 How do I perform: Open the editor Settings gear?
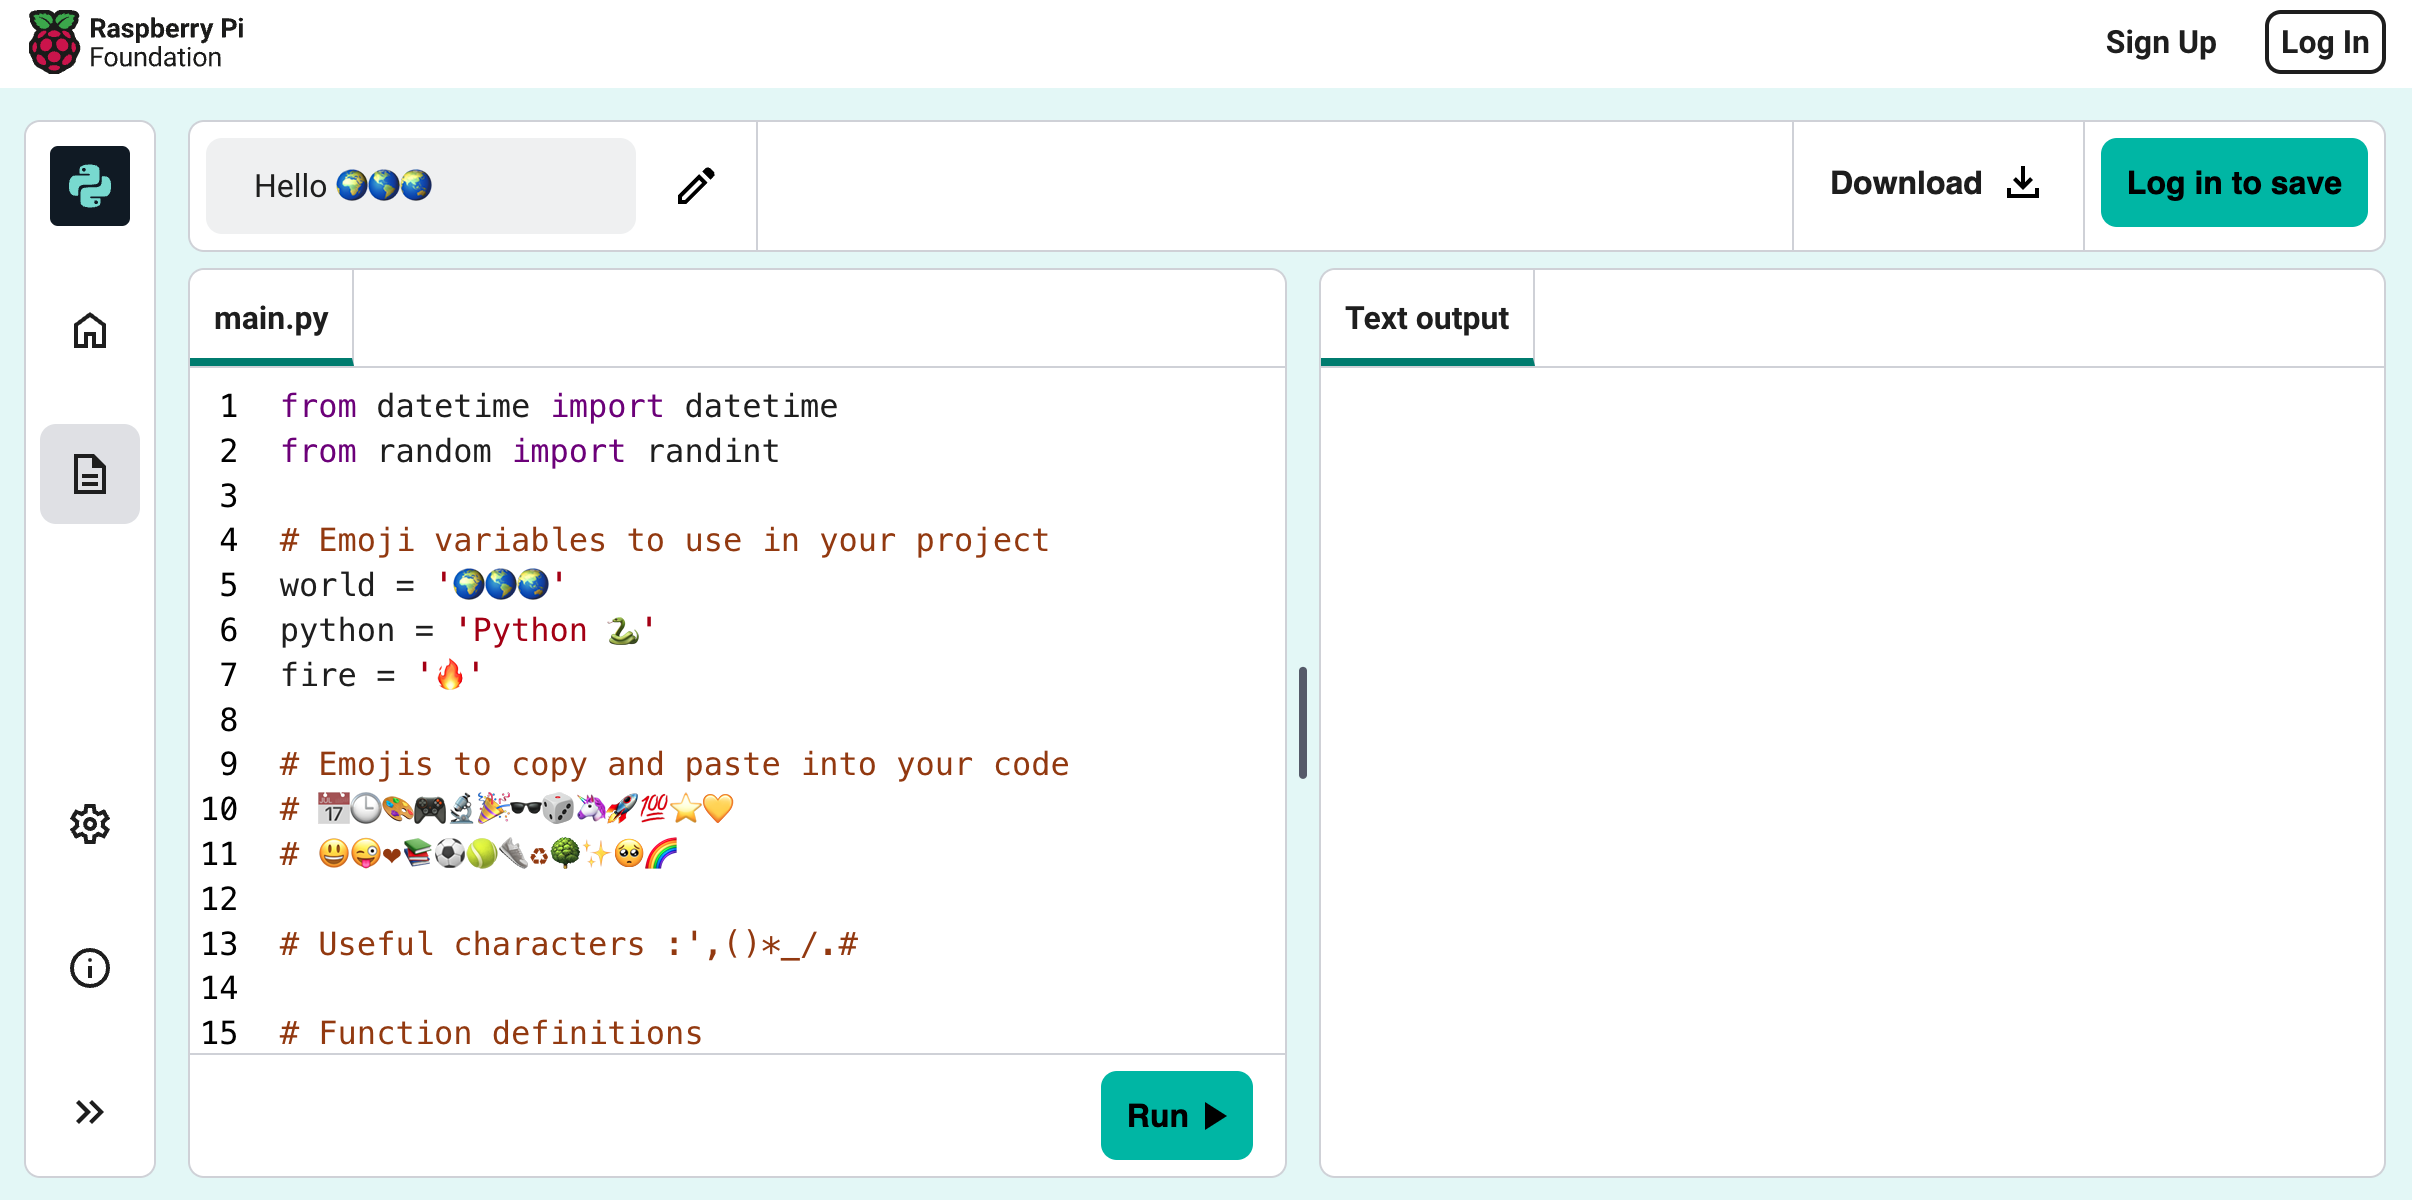pyautogui.click(x=90, y=823)
